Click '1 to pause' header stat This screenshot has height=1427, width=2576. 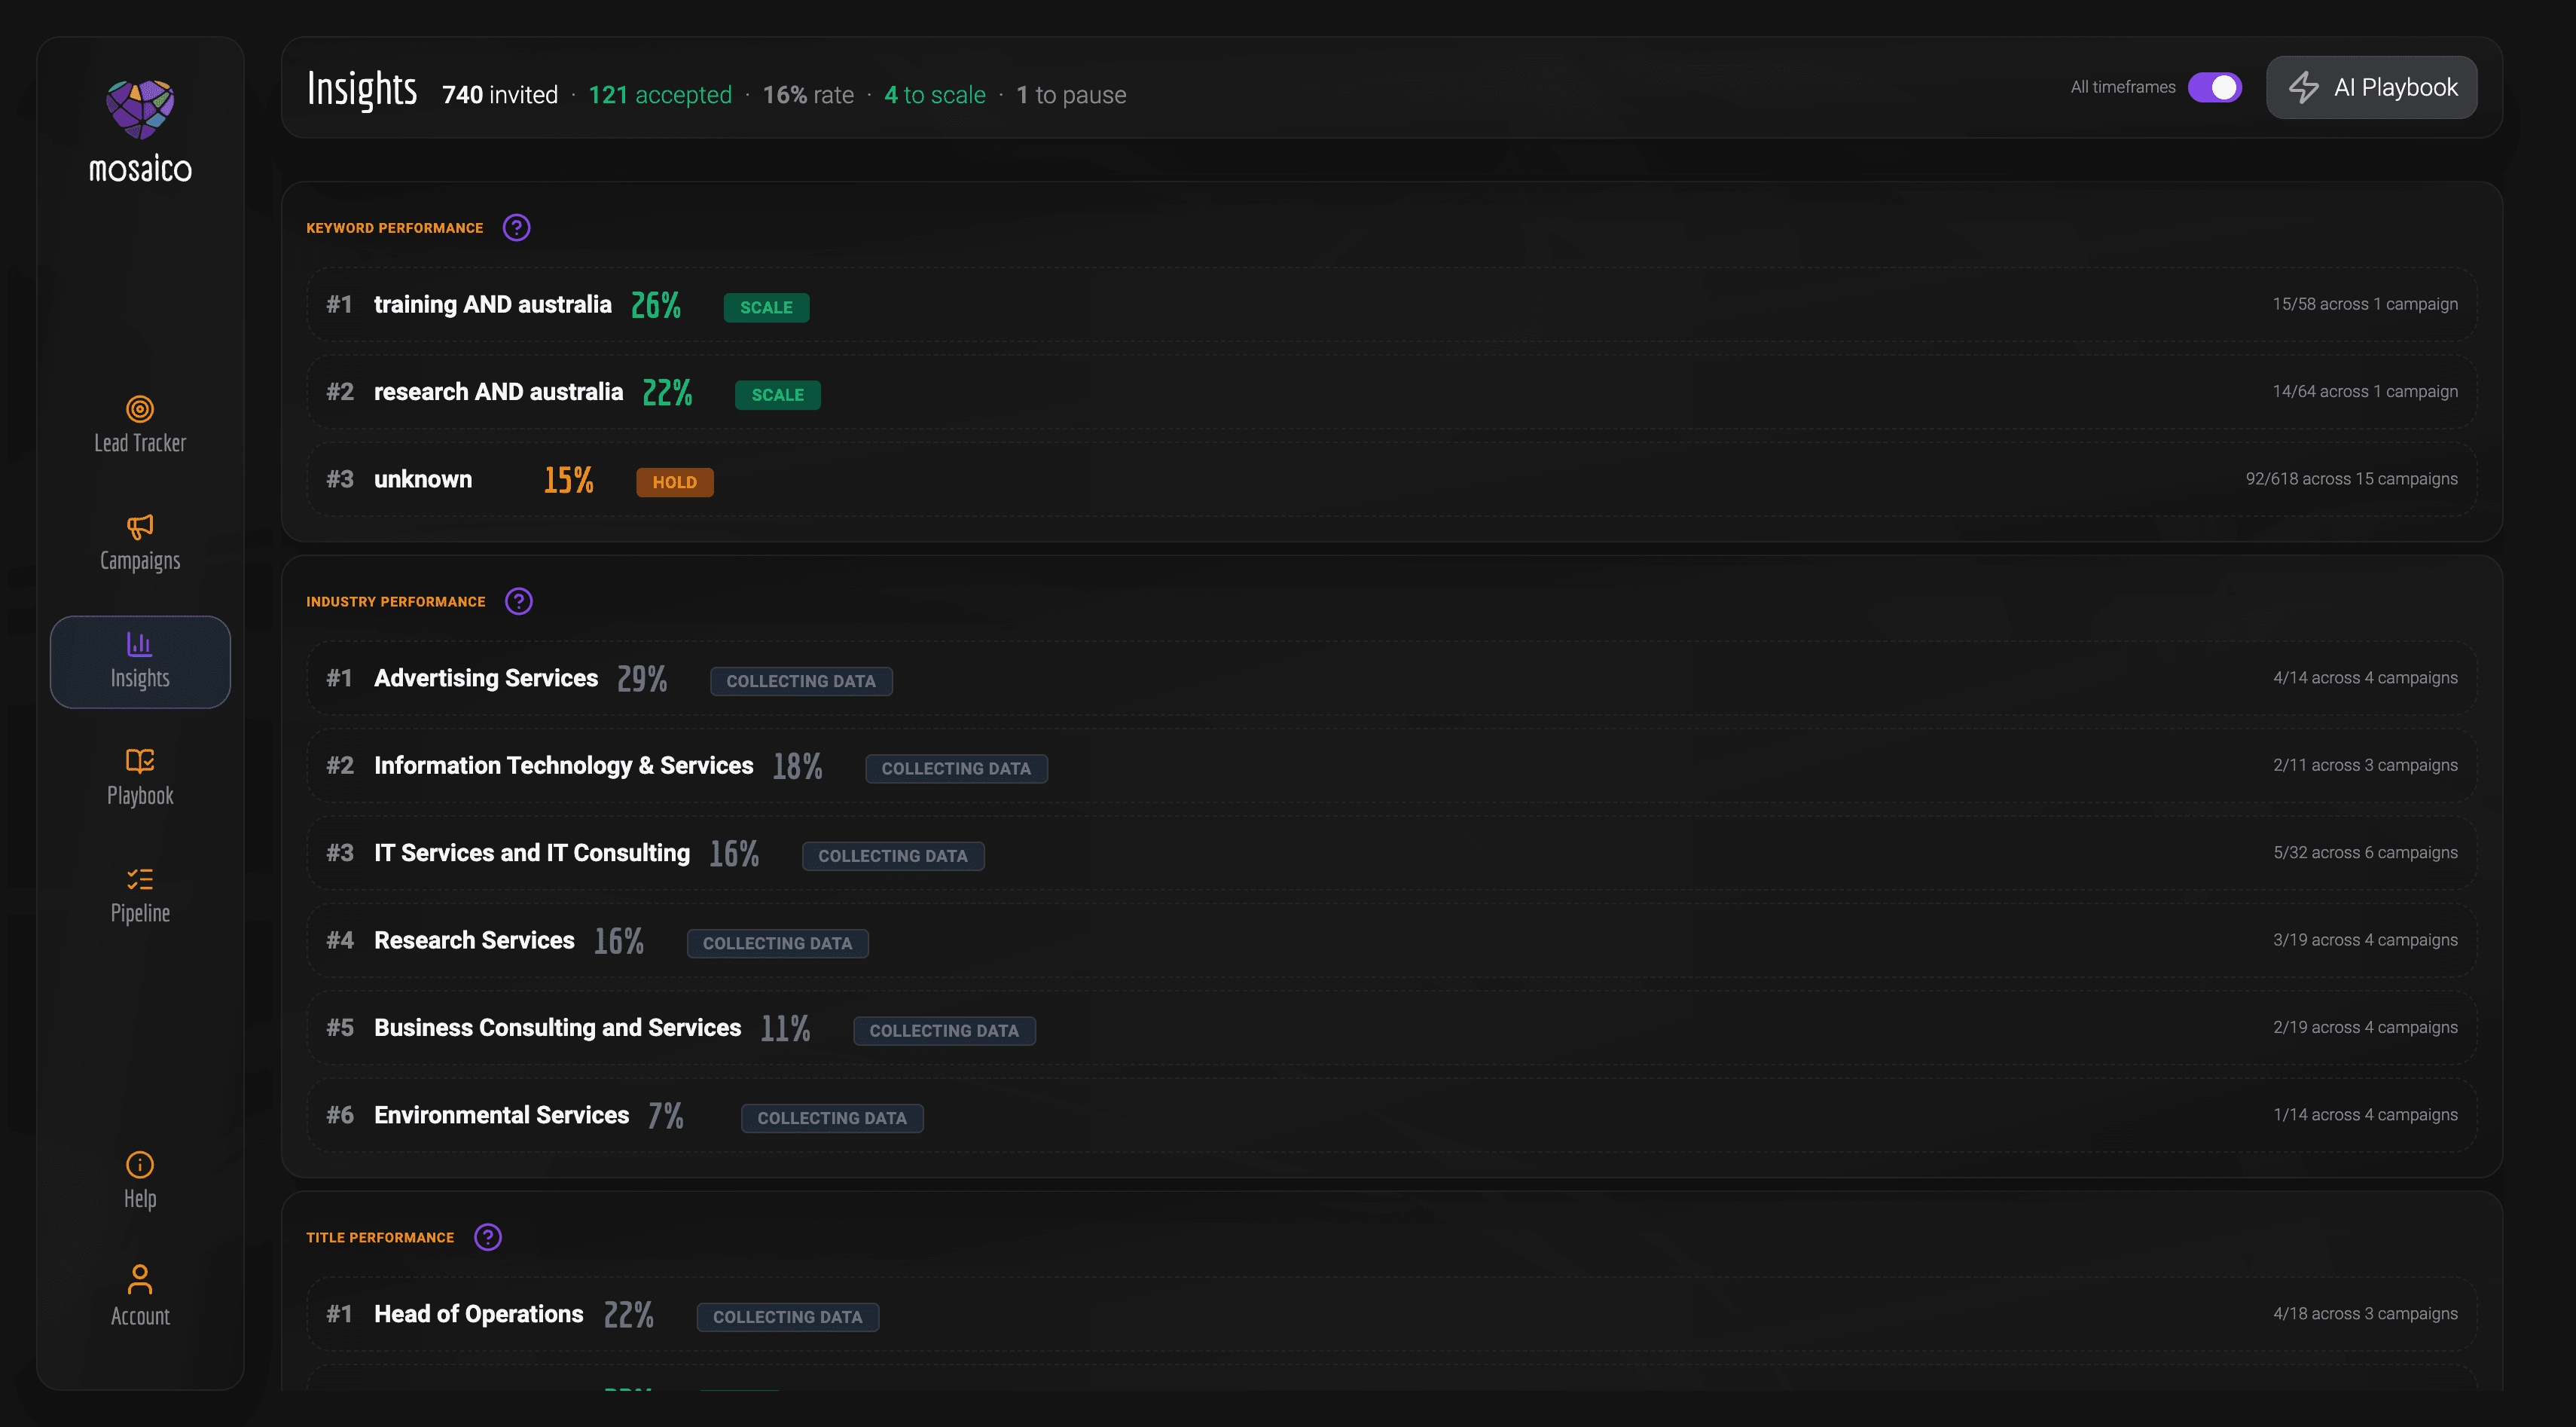1071,95
